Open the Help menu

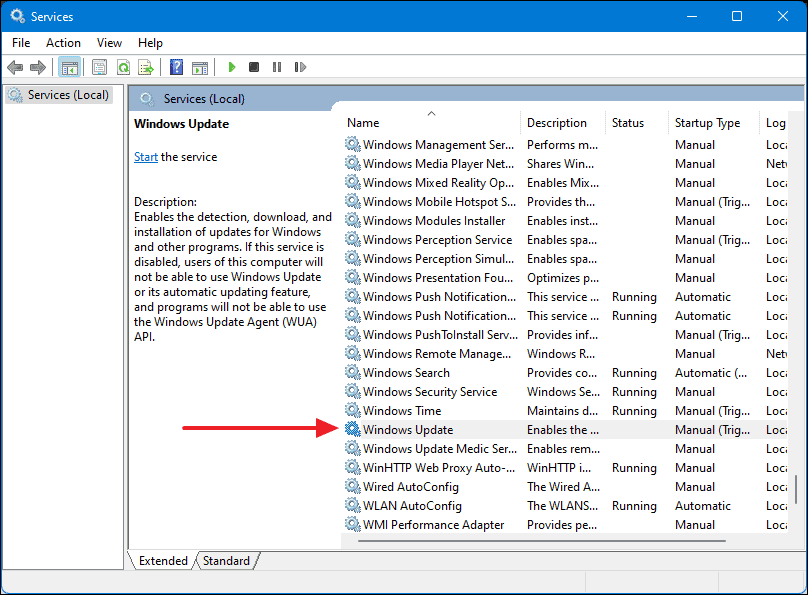[150, 43]
